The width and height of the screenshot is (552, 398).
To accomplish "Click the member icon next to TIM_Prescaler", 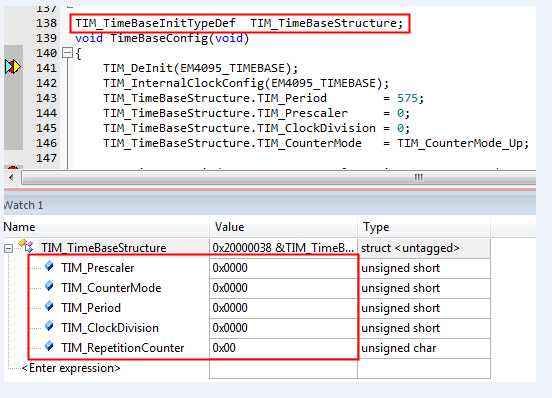I will coord(50,266).
